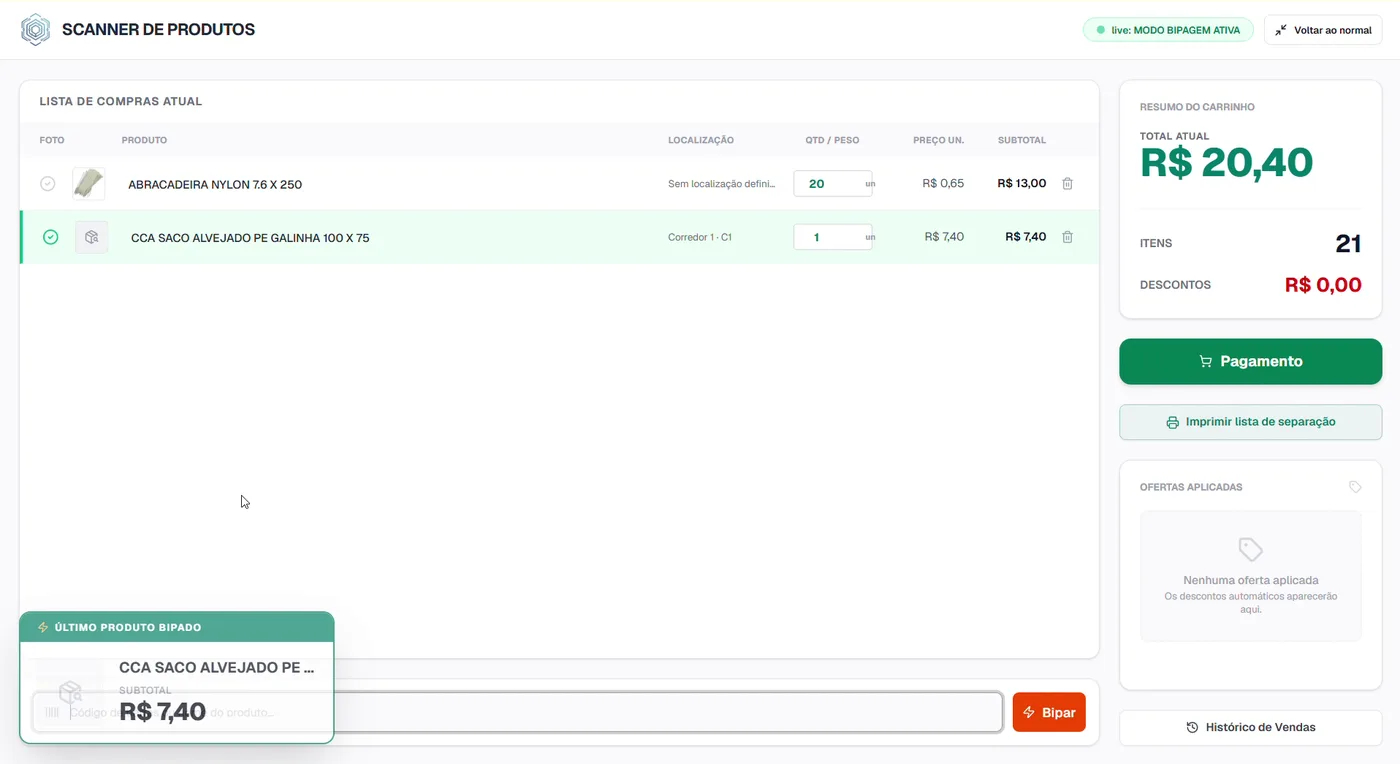This screenshot has width=1400, height=764.
Task: Click total atual R$ 20,40
Action: [1226, 162]
